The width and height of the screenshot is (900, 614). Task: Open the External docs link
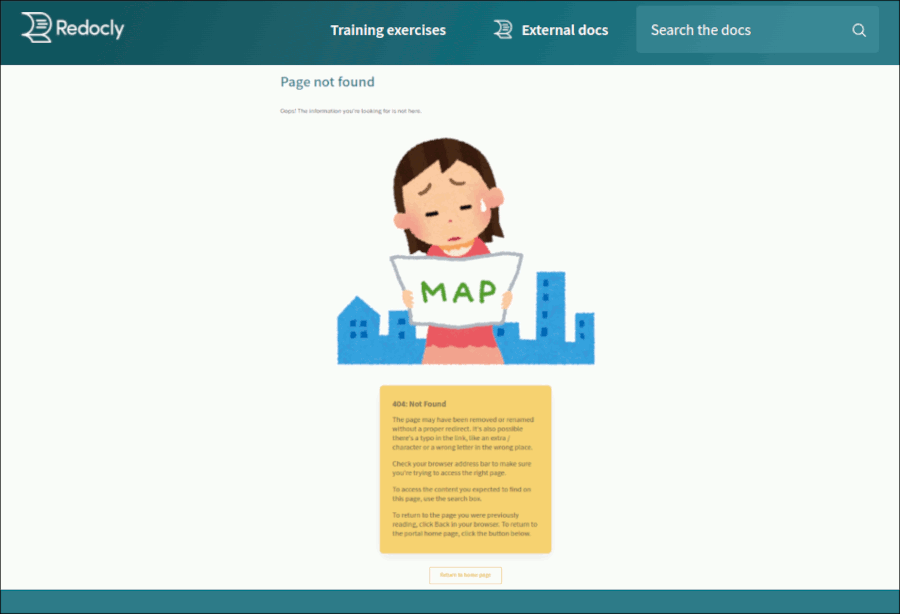point(565,30)
